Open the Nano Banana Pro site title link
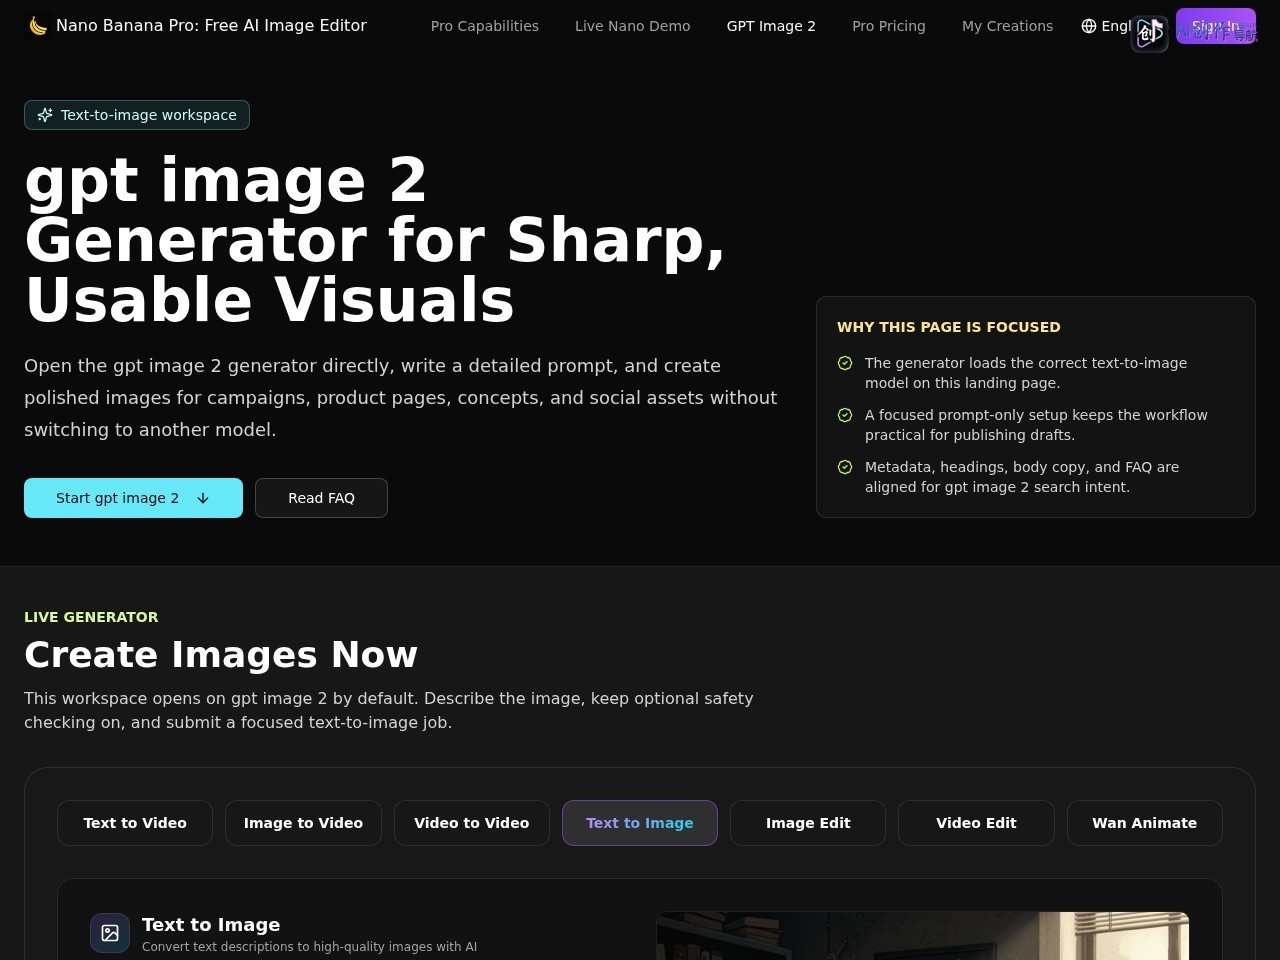 (211, 26)
